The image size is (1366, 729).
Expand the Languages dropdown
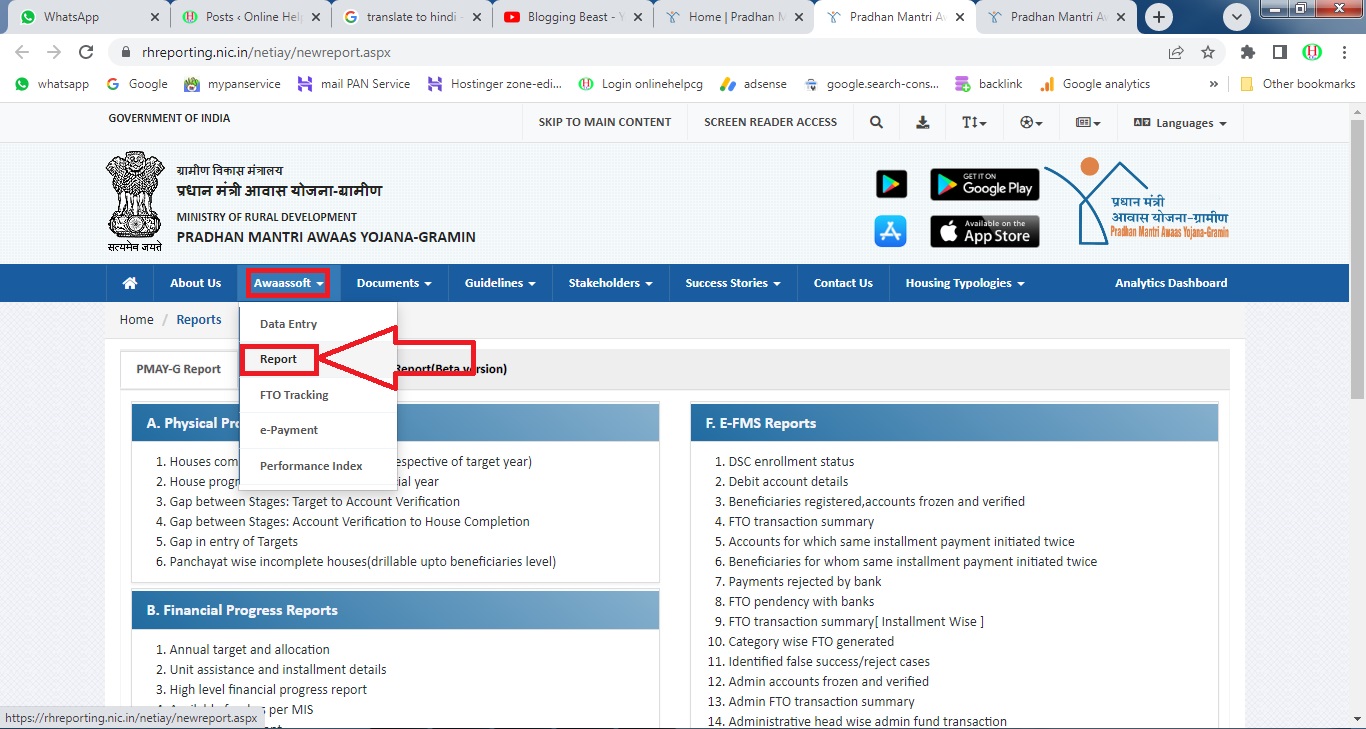tap(1180, 122)
